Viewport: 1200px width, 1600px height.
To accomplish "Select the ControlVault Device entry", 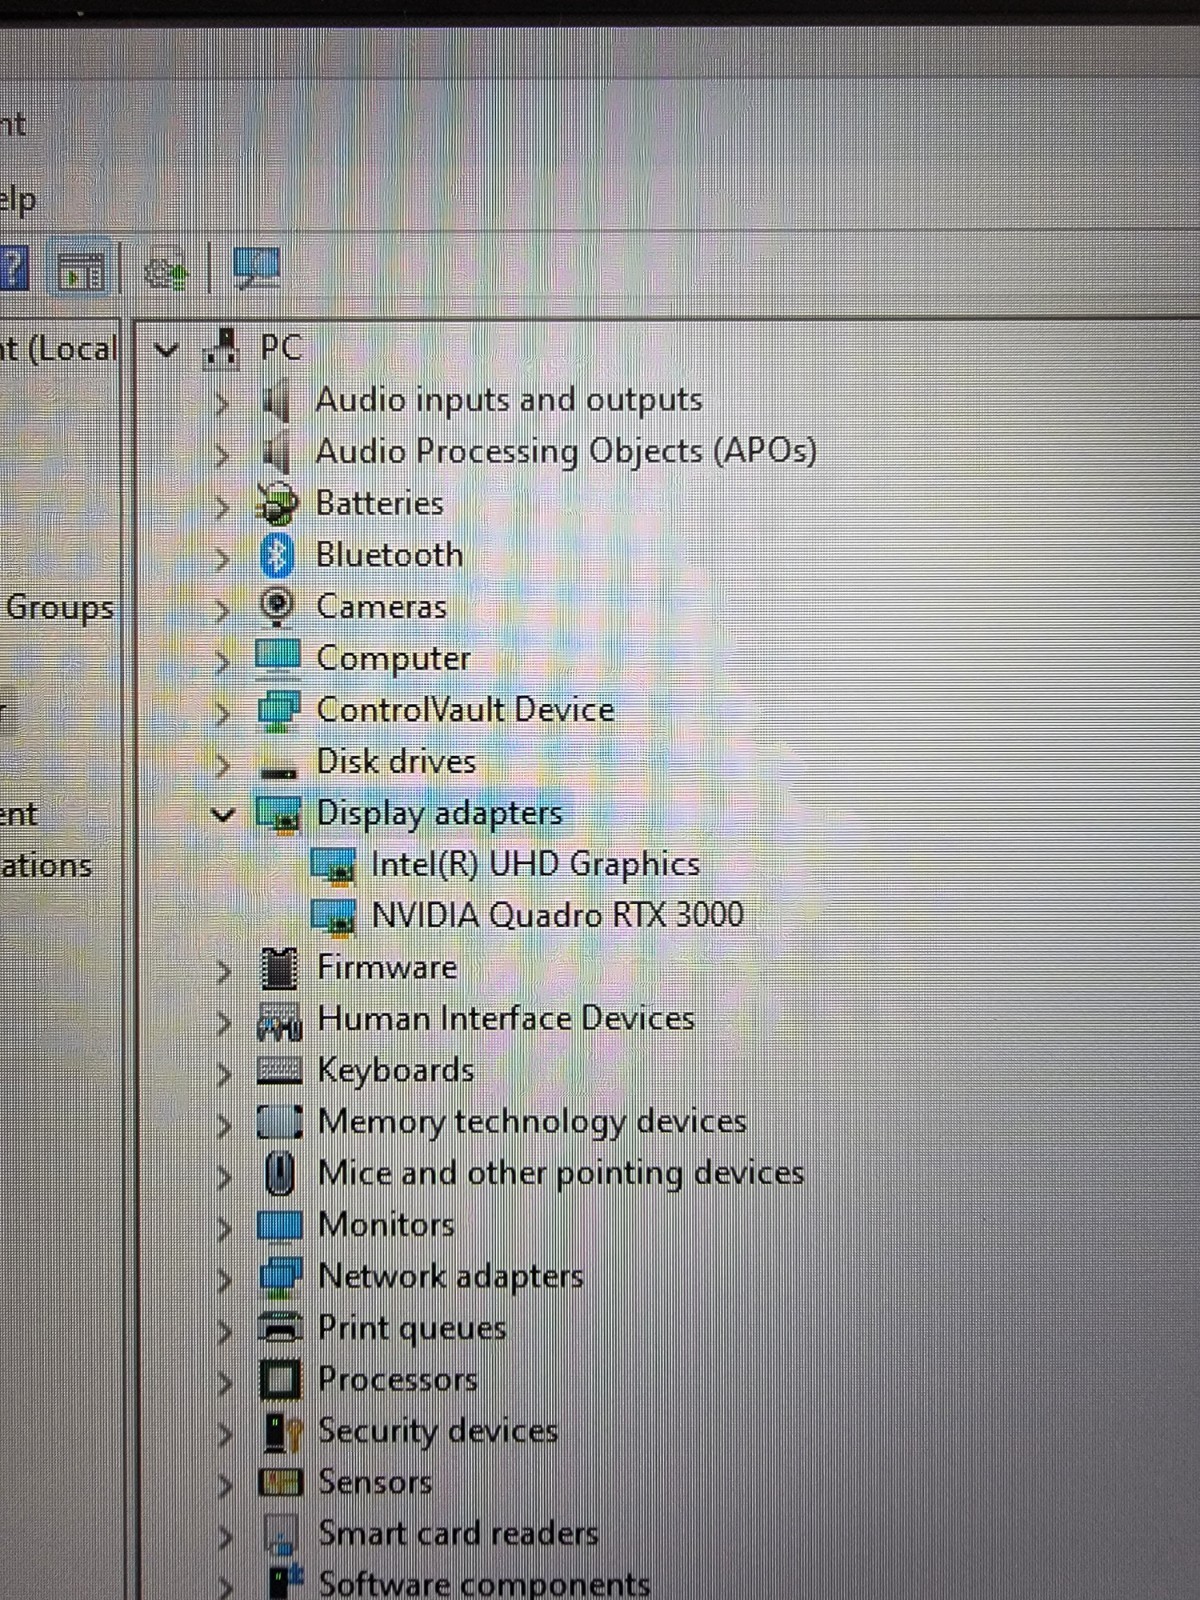I will tap(465, 709).
